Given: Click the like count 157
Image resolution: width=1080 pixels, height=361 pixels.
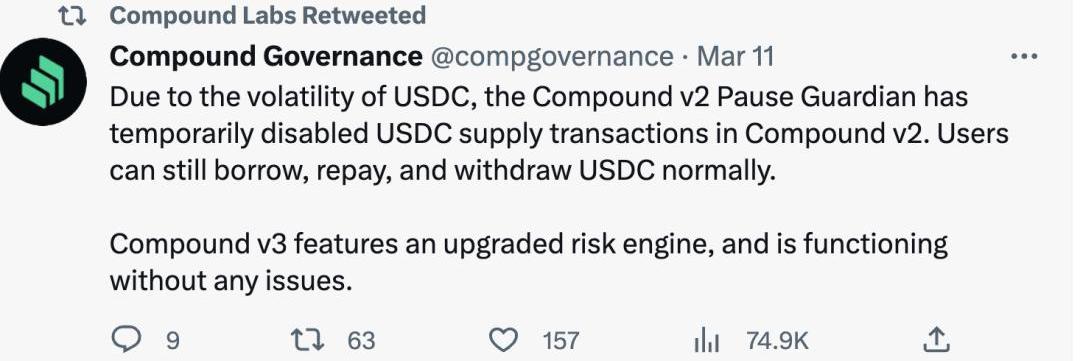Looking at the screenshot, I should 560,340.
